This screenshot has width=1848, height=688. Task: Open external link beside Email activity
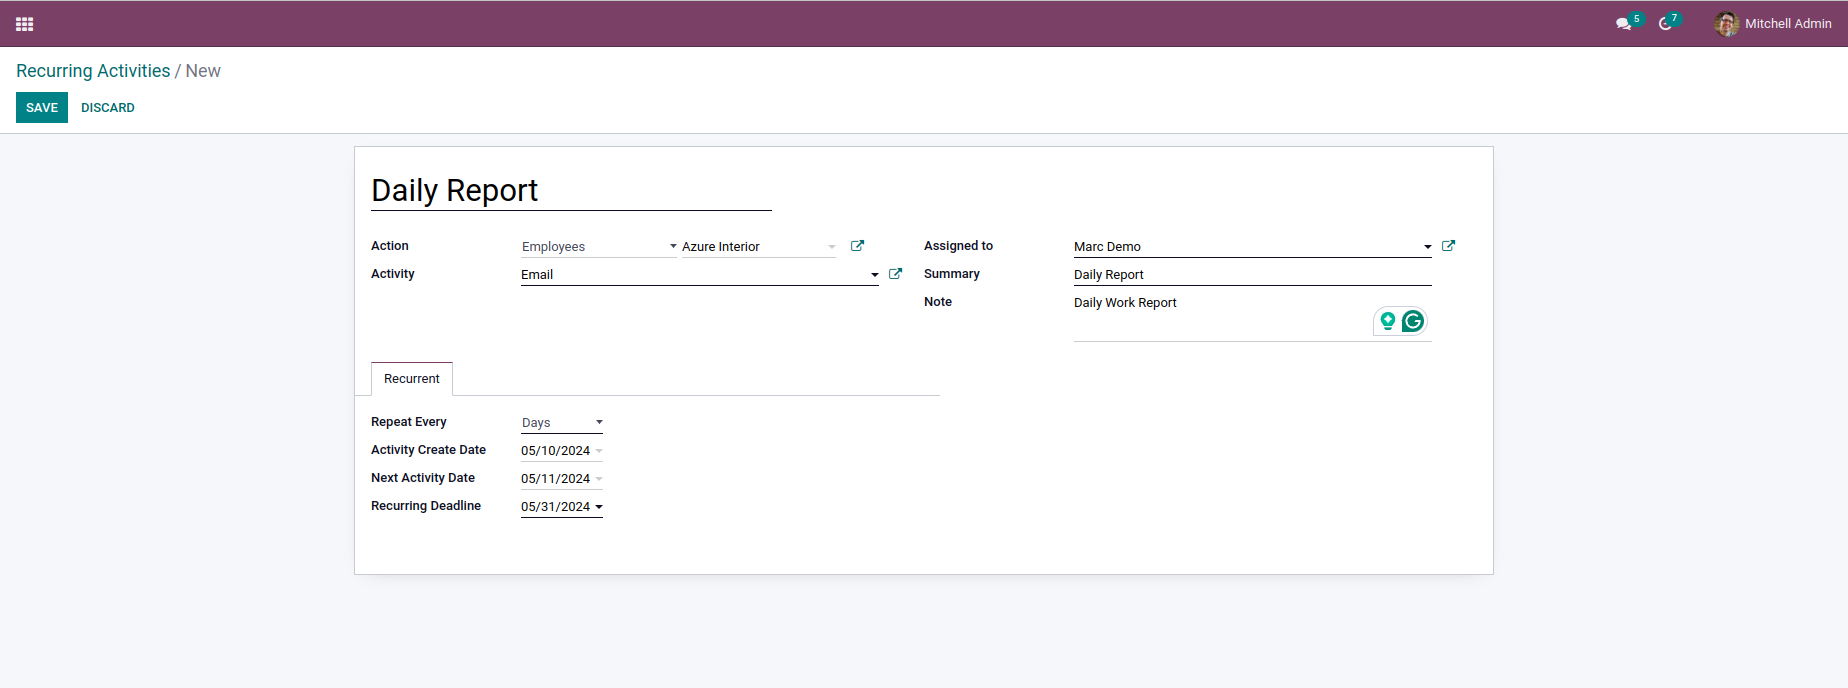coord(895,274)
